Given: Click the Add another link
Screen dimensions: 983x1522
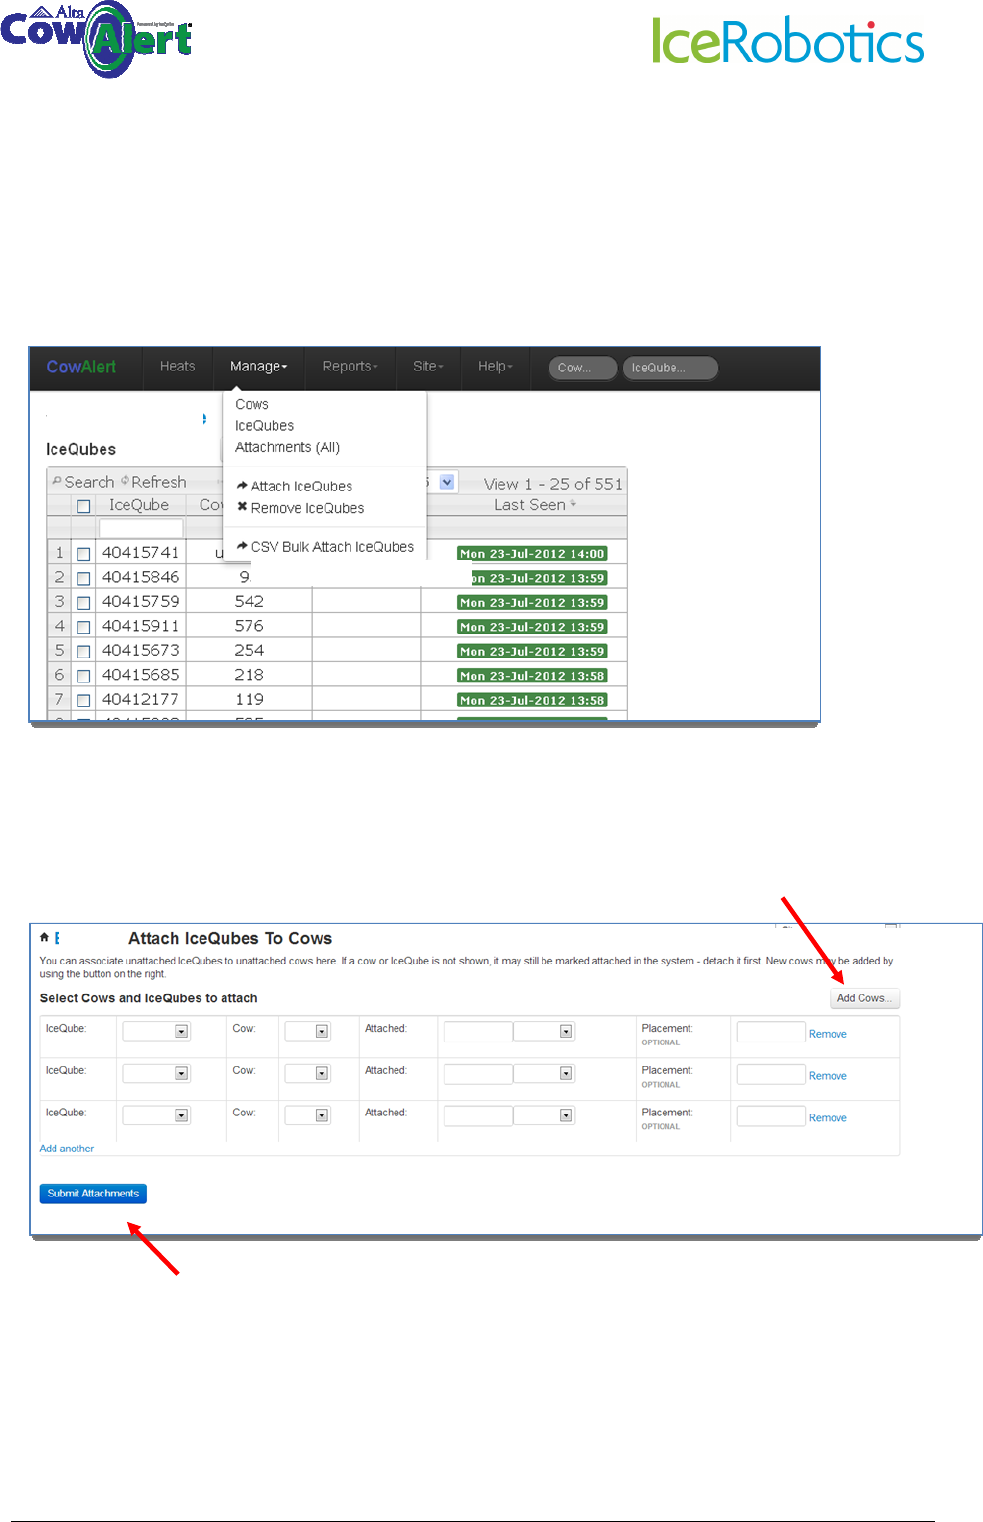Looking at the screenshot, I should point(67,1148).
